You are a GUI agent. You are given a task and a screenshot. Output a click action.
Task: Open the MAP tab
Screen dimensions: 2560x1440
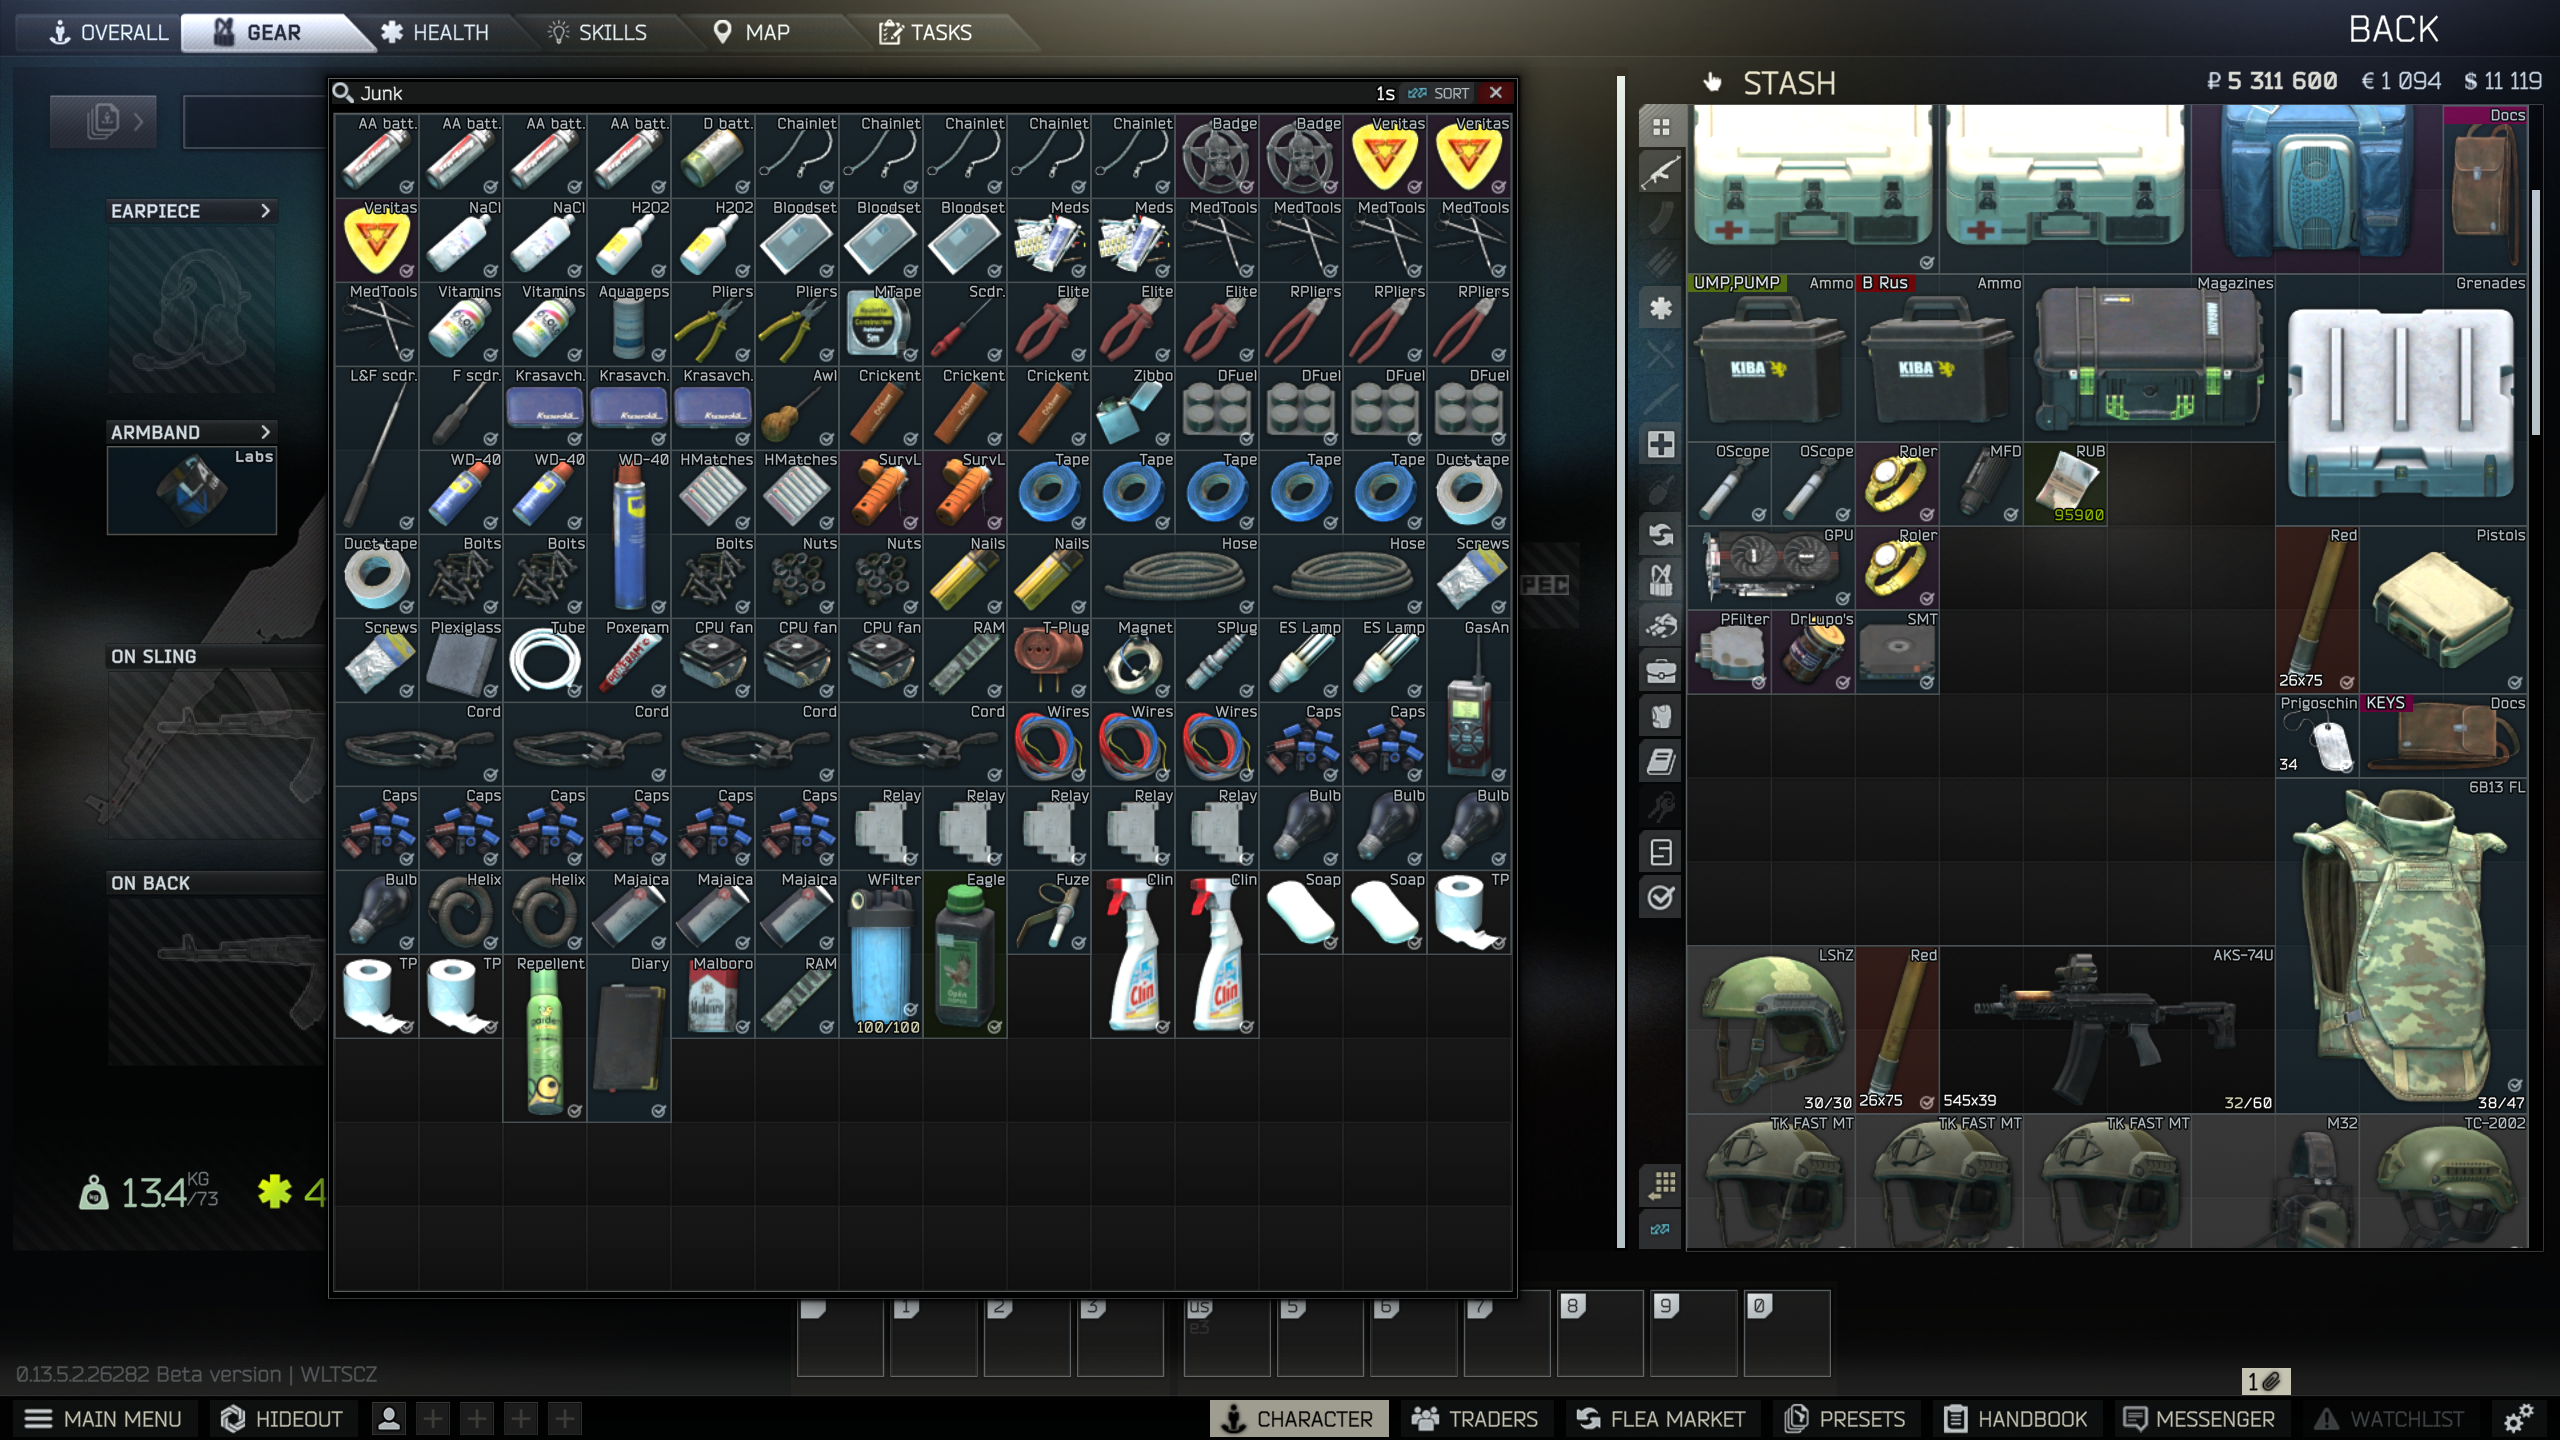pyautogui.click(x=751, y=32)
